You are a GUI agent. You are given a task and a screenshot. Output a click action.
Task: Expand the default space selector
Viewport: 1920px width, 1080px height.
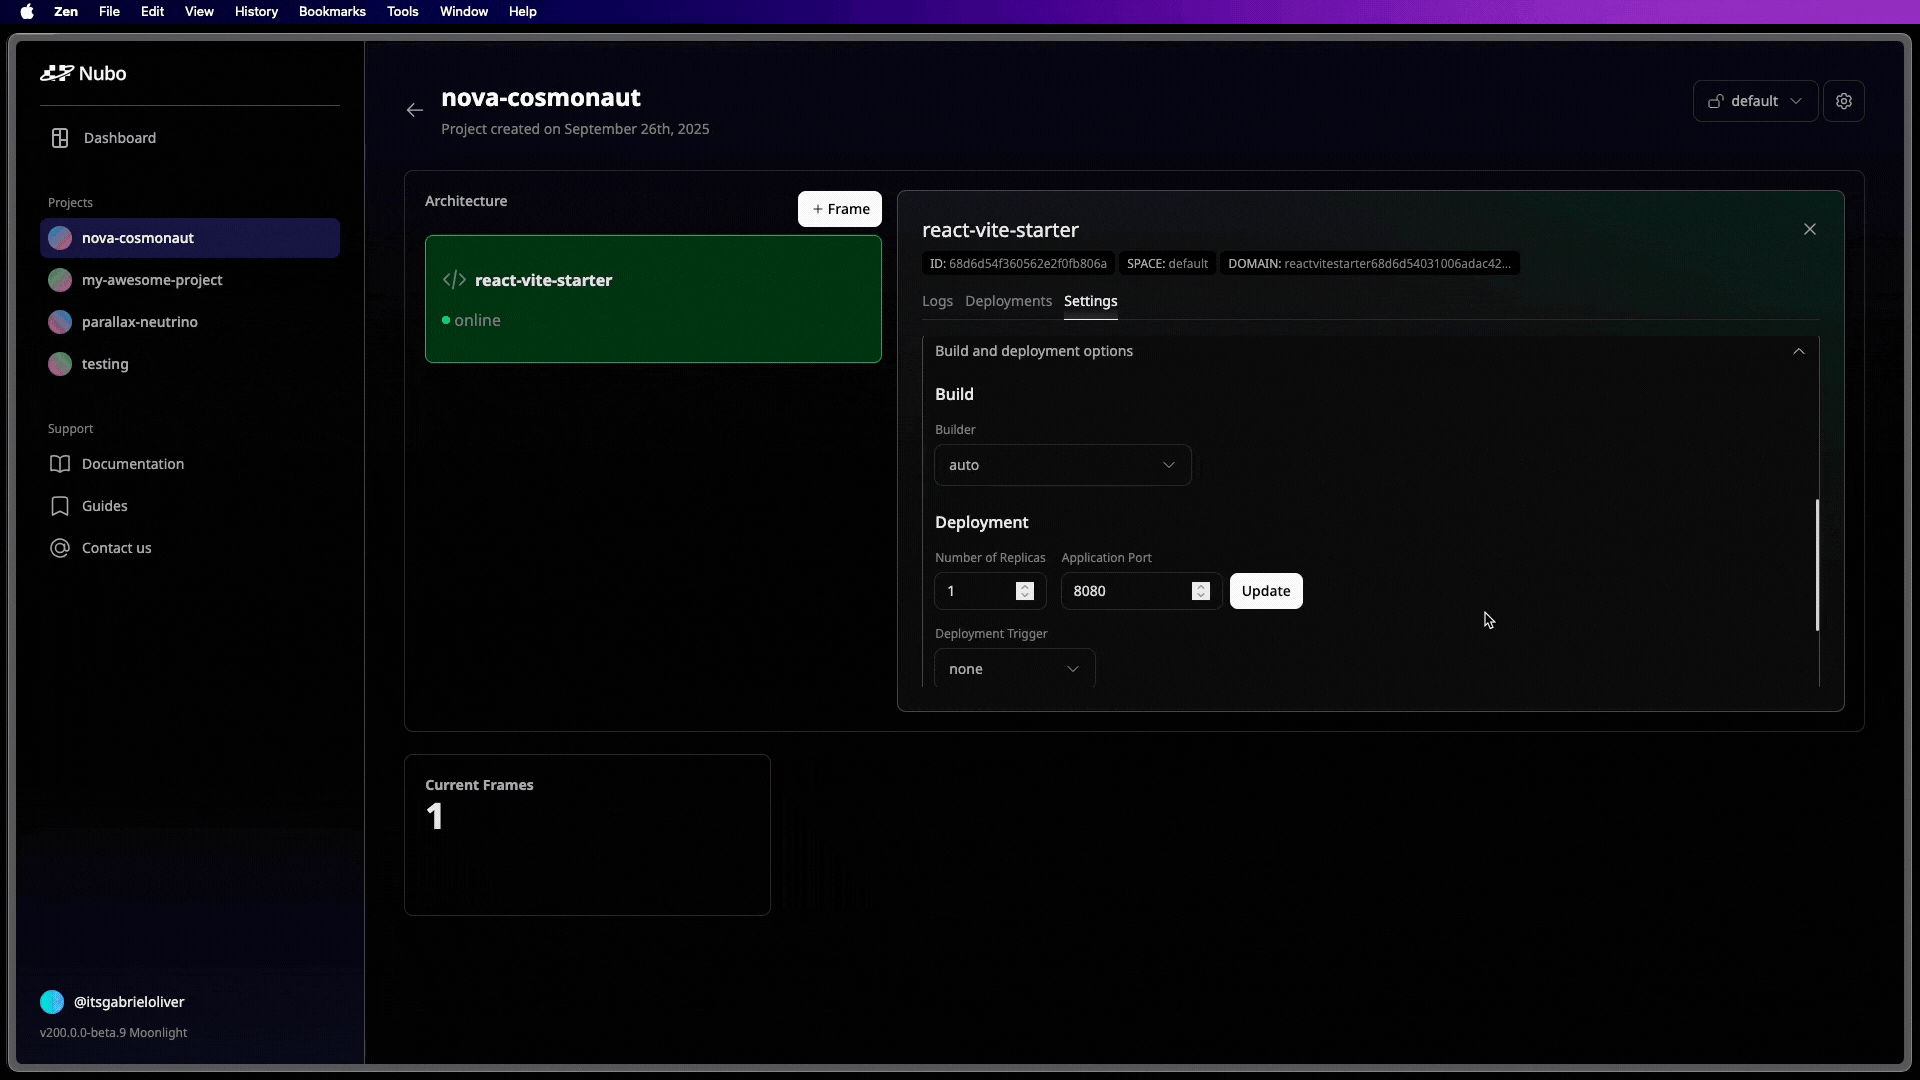(1755, 101)
